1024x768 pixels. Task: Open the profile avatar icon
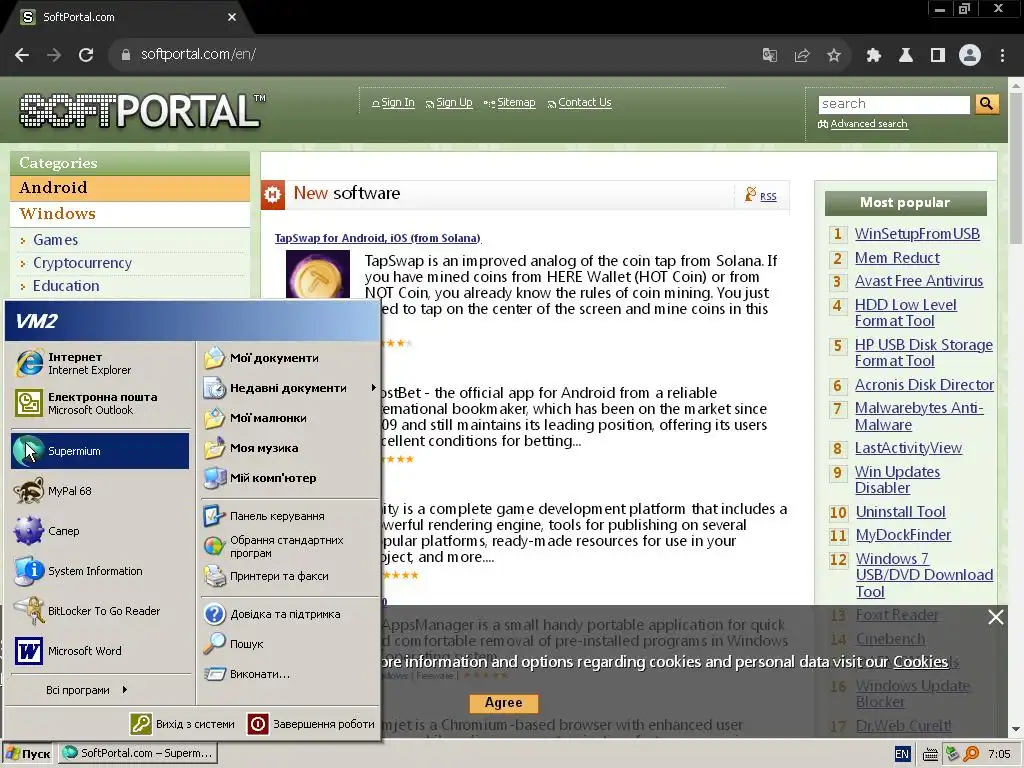point(970,56)
